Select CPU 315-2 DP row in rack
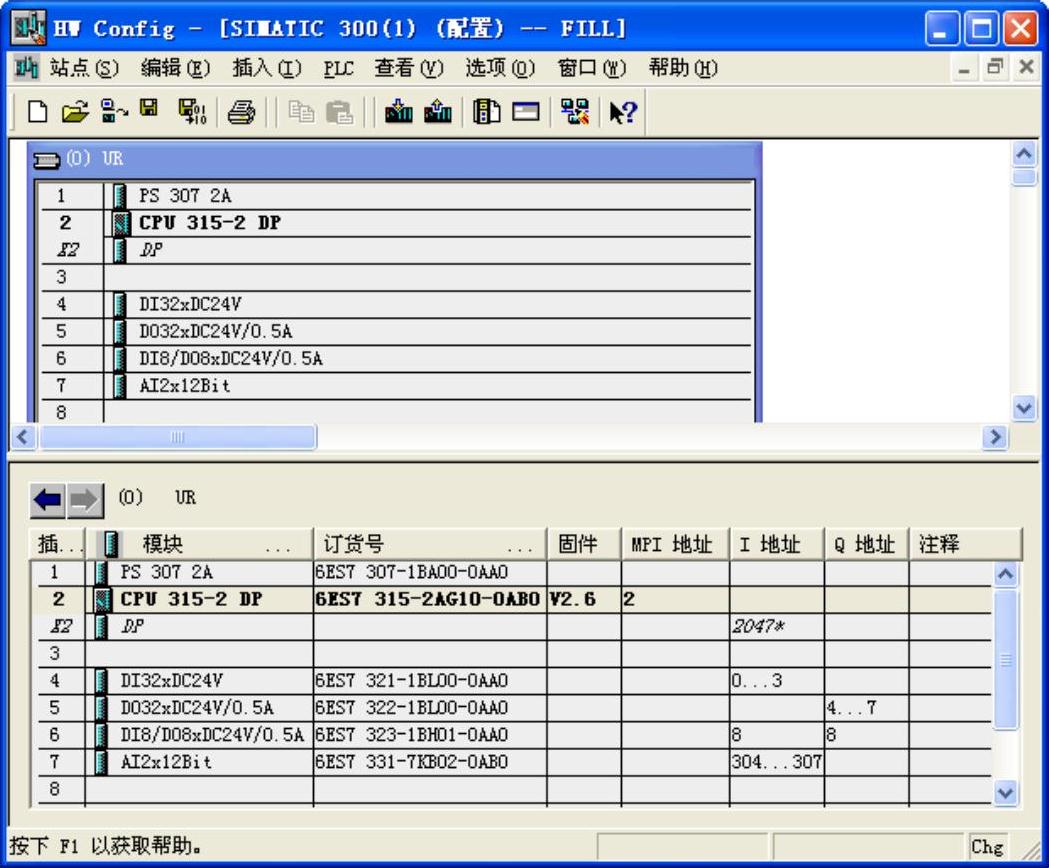Screen dimensions: 1049x868 (x=209, y=223)
